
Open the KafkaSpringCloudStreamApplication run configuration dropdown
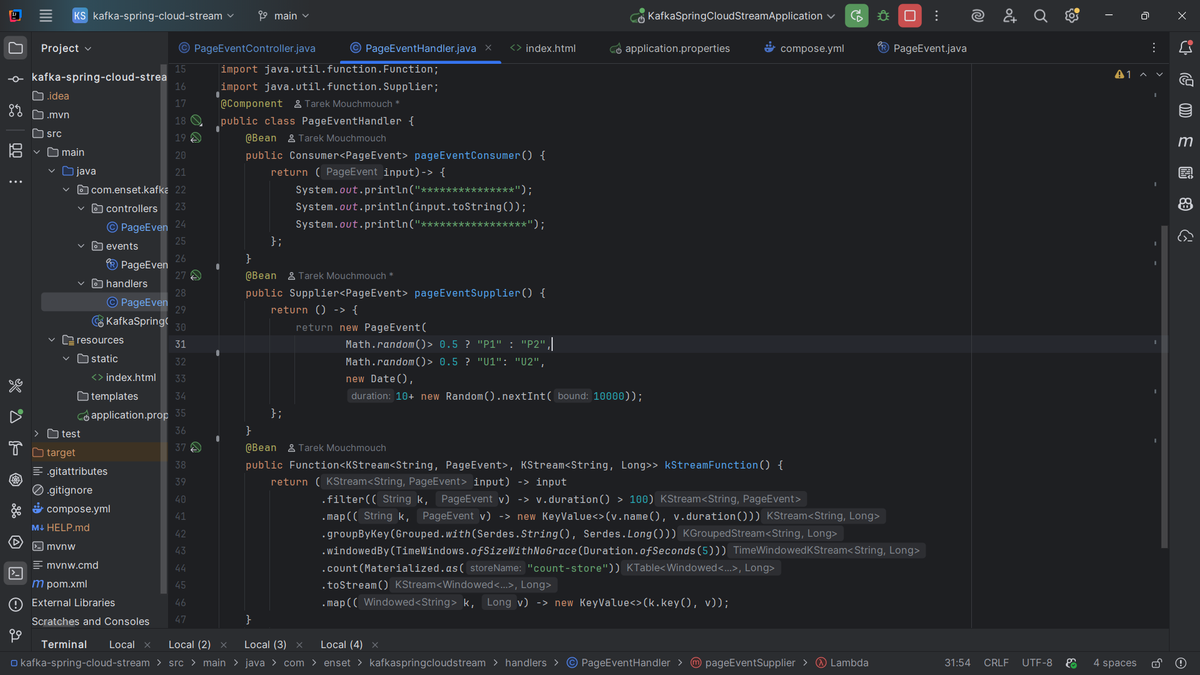click(x=733, y=16)
